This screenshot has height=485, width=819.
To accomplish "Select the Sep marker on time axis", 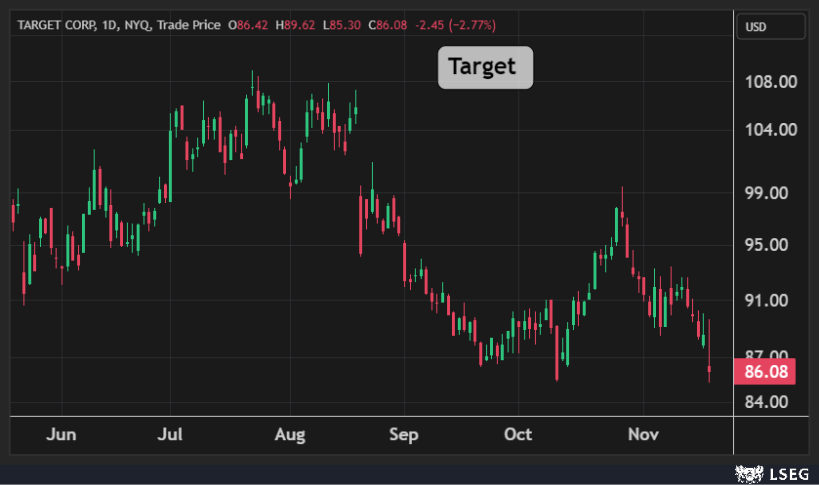I will (403, 435).
